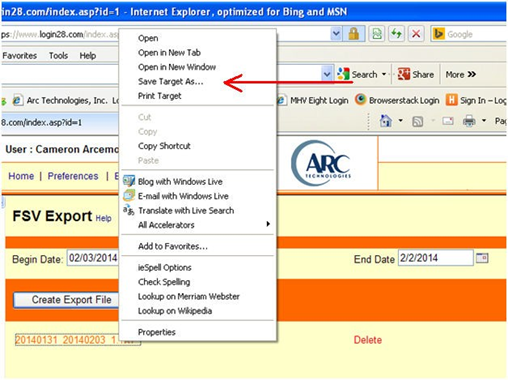508x380 pixels.
Task: Select Print Target from context menu
Action: 198,96
